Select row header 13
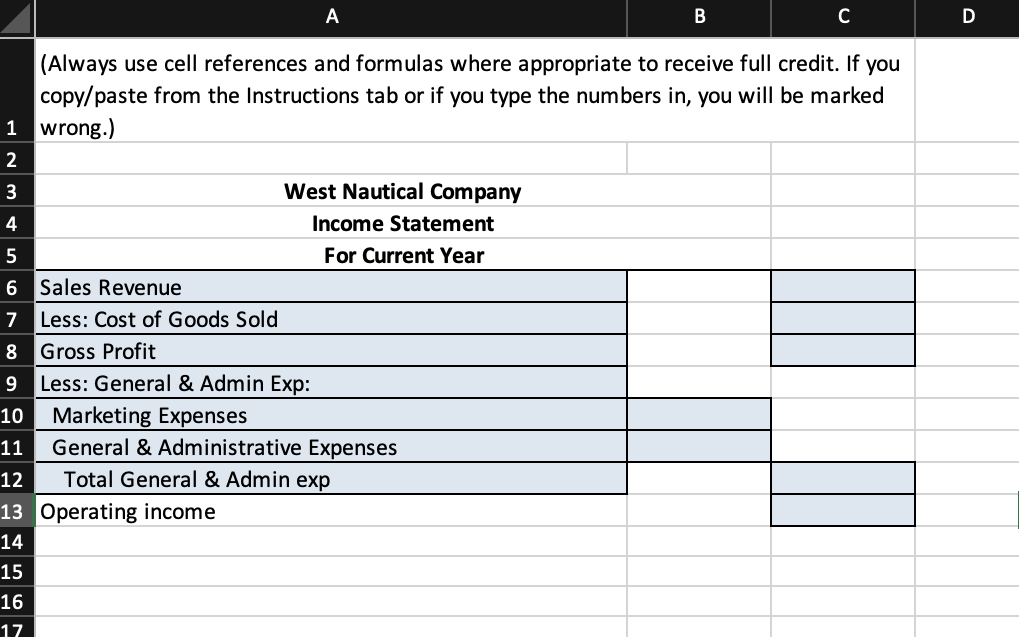1019x637 pixels. point(17,511)
